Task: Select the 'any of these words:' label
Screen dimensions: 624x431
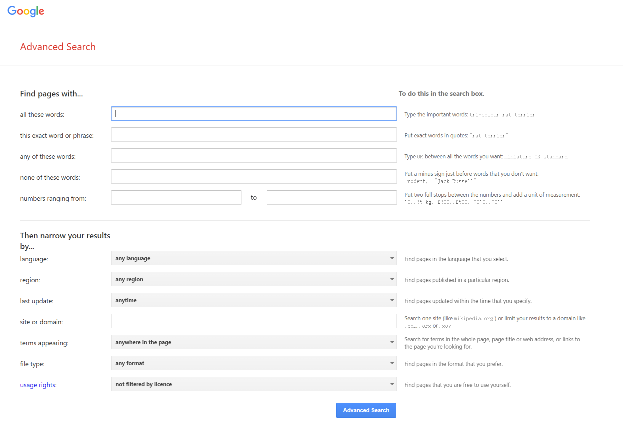Action: [x=47, y=157]
